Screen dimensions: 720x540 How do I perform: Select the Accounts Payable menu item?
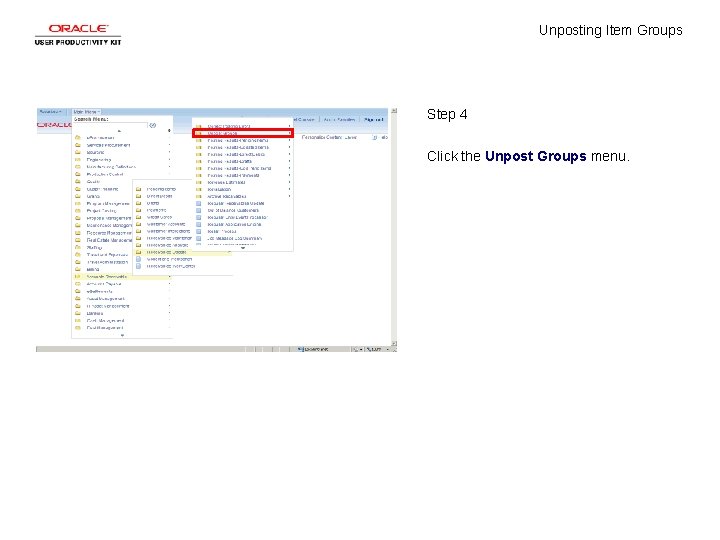(104, 284)
